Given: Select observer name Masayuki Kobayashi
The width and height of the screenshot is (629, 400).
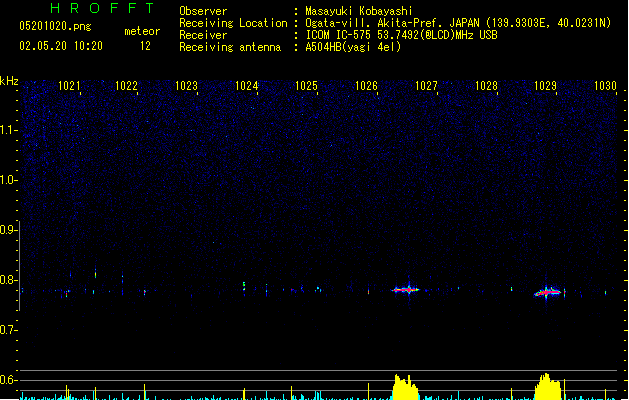Looking at the screenshot, I should pyautogui.click(x=359, y=11).
